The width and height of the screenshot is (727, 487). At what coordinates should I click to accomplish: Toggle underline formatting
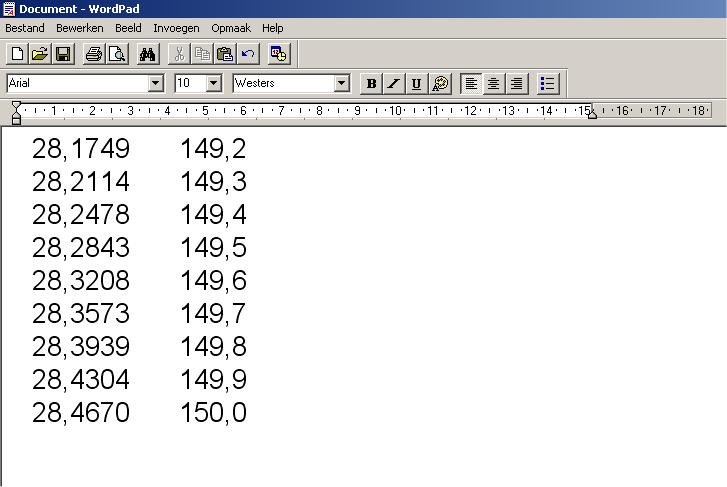[x=416, y=84]
